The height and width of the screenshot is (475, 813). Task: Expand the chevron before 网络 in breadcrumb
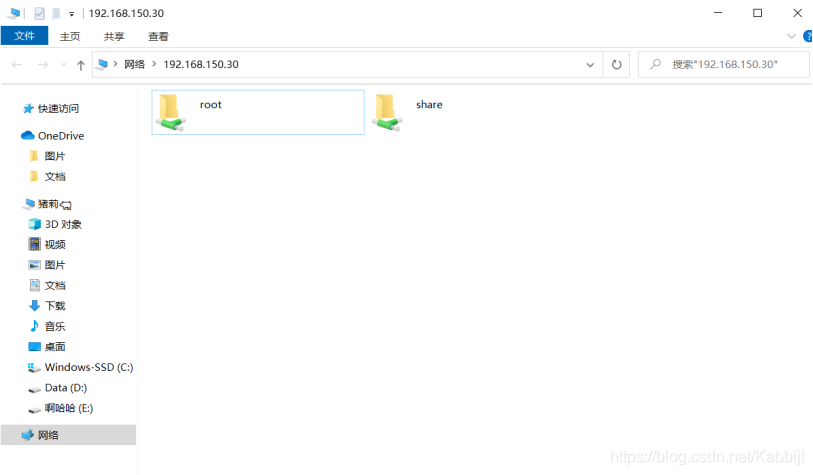[x=115, y=64]
